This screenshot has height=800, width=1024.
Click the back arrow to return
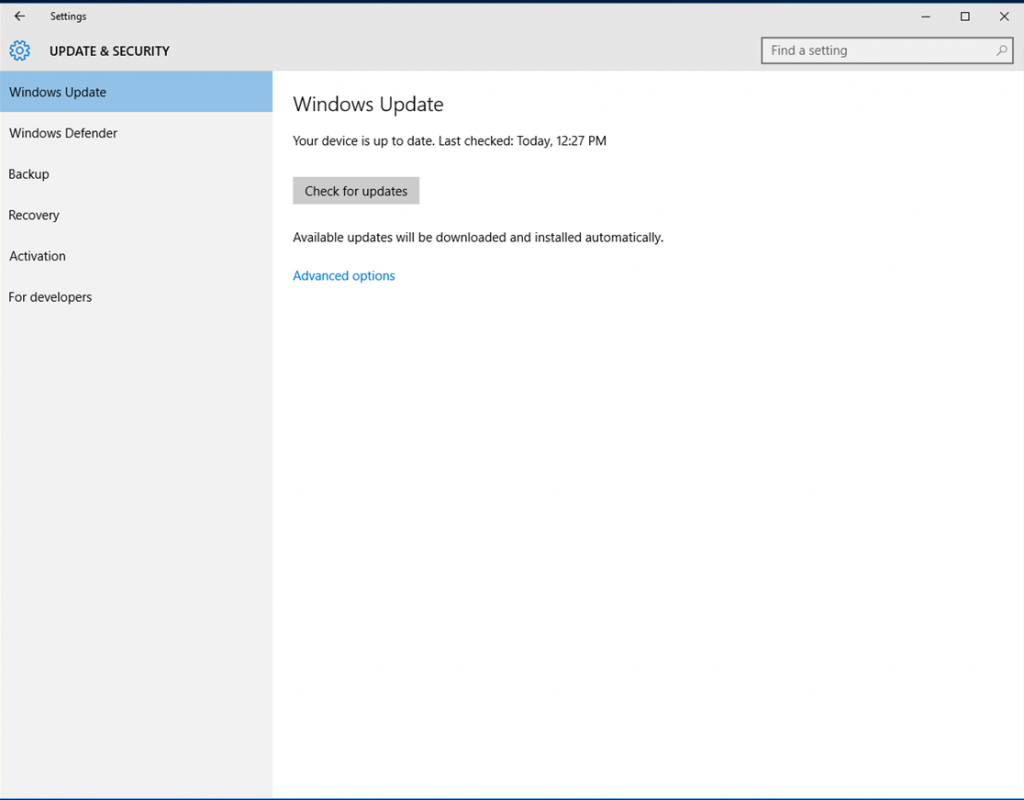pos(18,16)
